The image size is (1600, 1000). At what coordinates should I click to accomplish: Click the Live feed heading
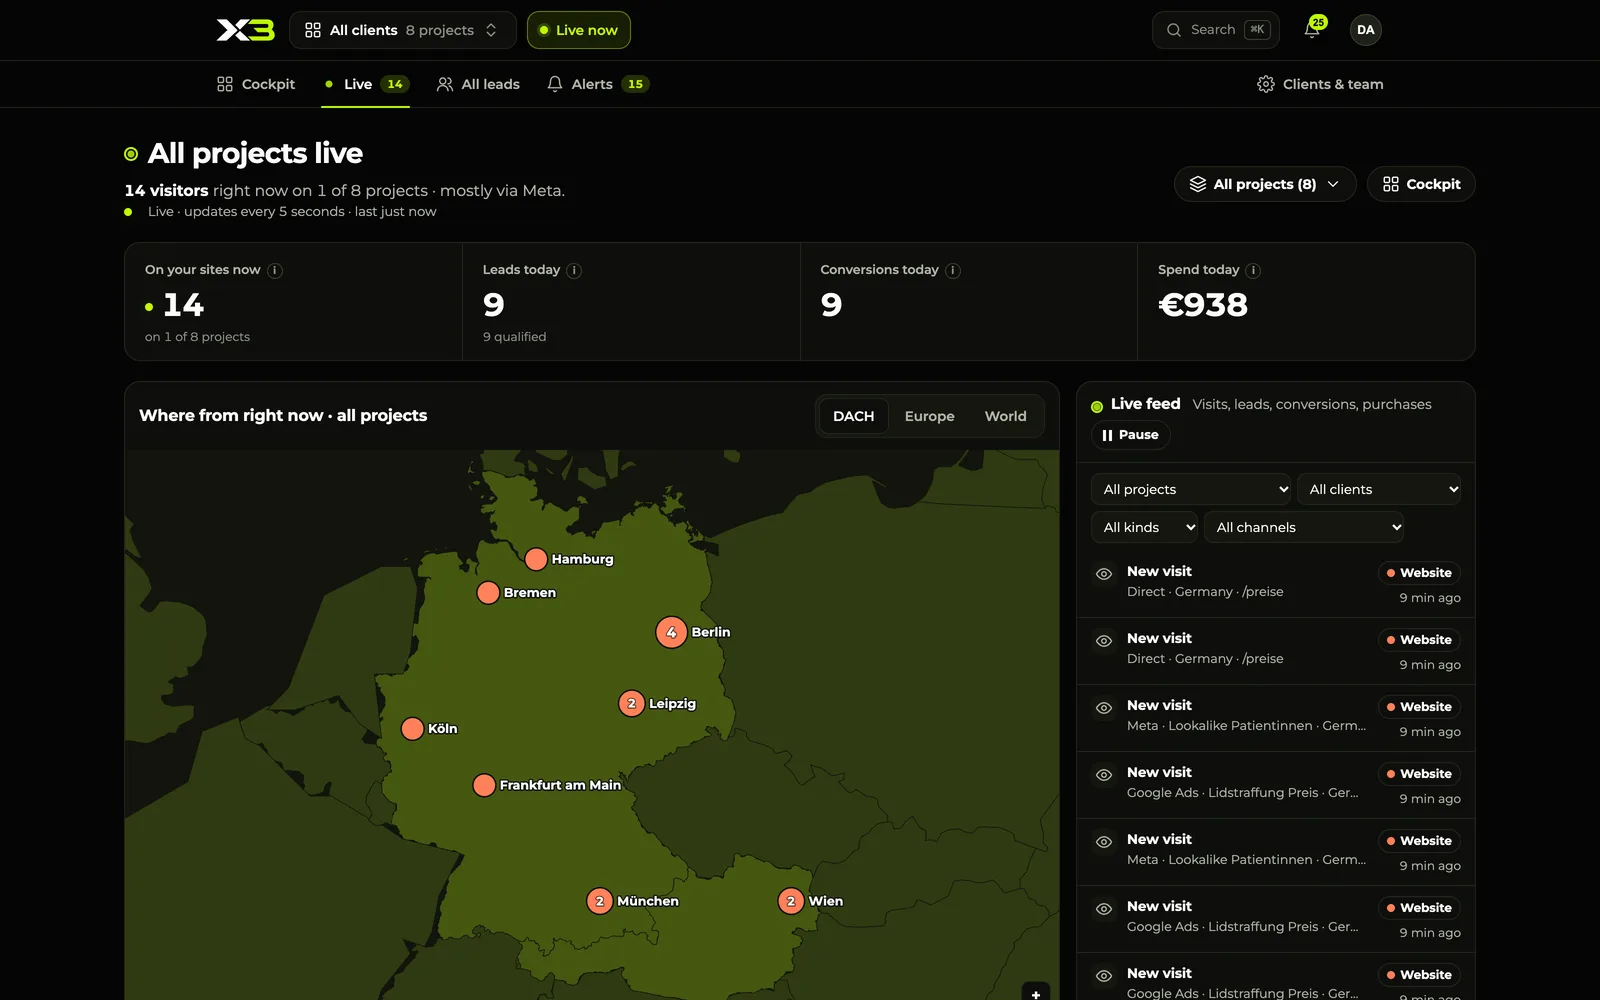[x=1145, y=404]
